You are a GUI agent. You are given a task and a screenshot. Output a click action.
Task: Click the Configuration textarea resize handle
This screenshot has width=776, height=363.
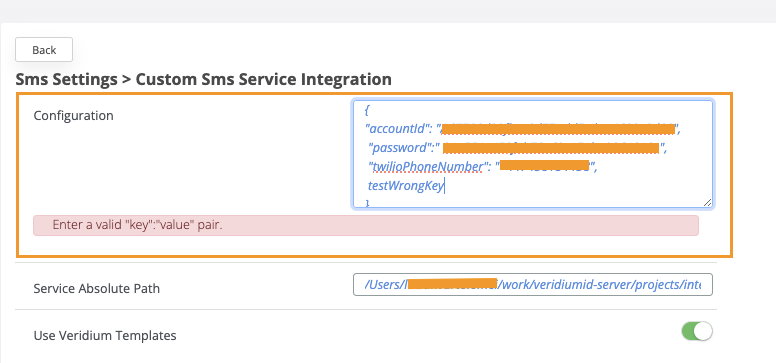point(708,202)
